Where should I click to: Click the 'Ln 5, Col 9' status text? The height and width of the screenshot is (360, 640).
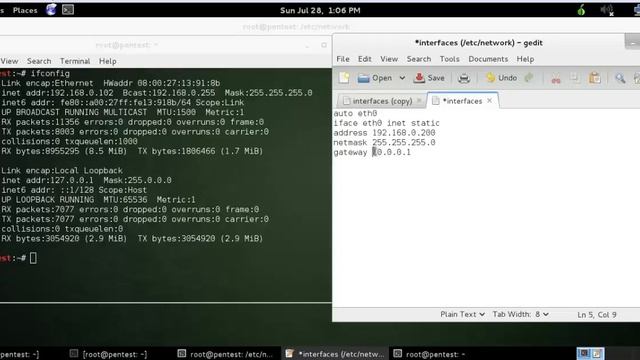pos(597,315)
